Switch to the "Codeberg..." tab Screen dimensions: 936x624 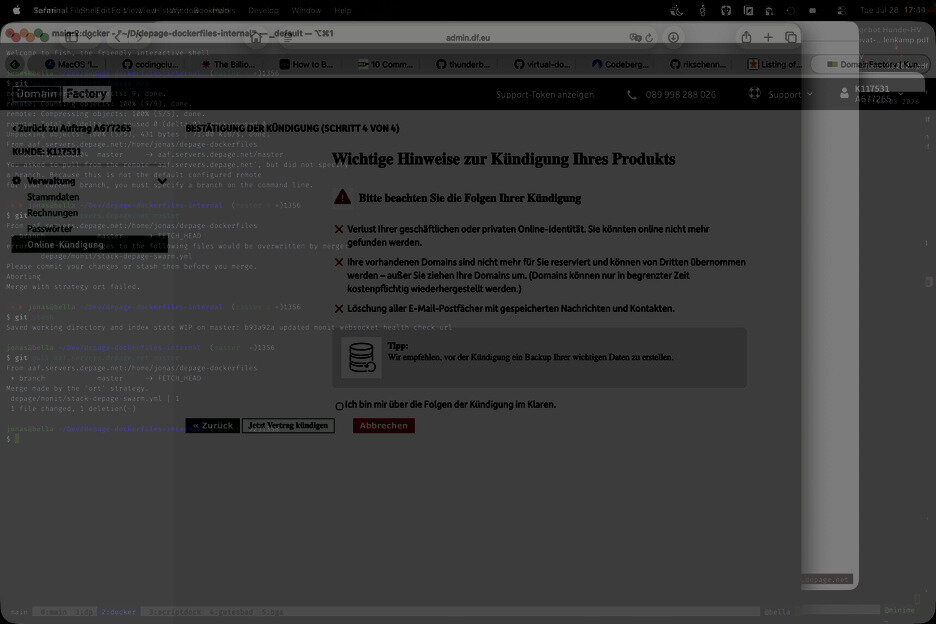pos(620,64)
